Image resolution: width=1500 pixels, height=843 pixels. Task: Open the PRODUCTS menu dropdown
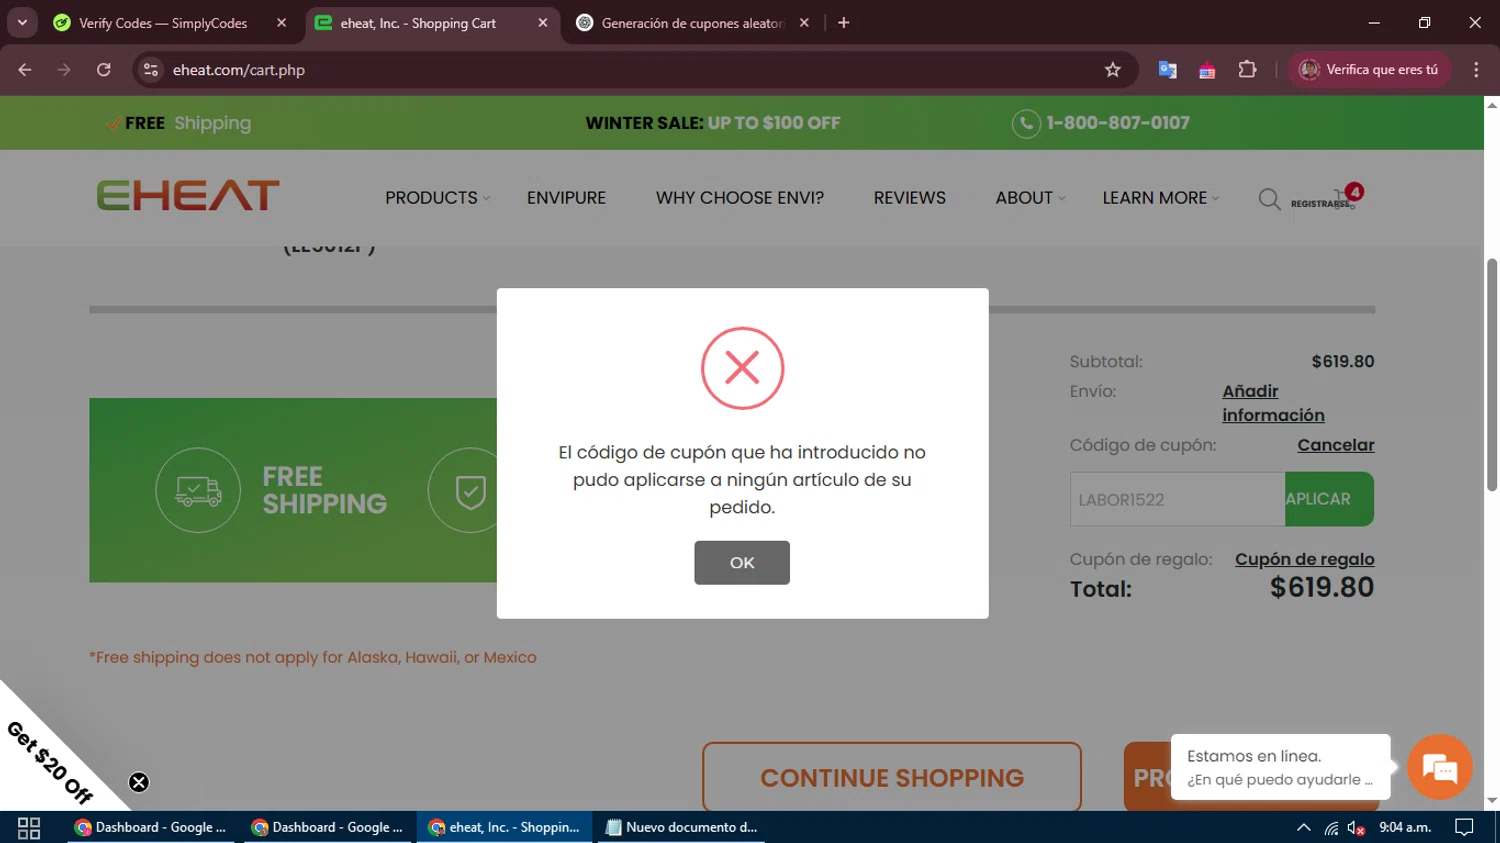pos(437,198)
